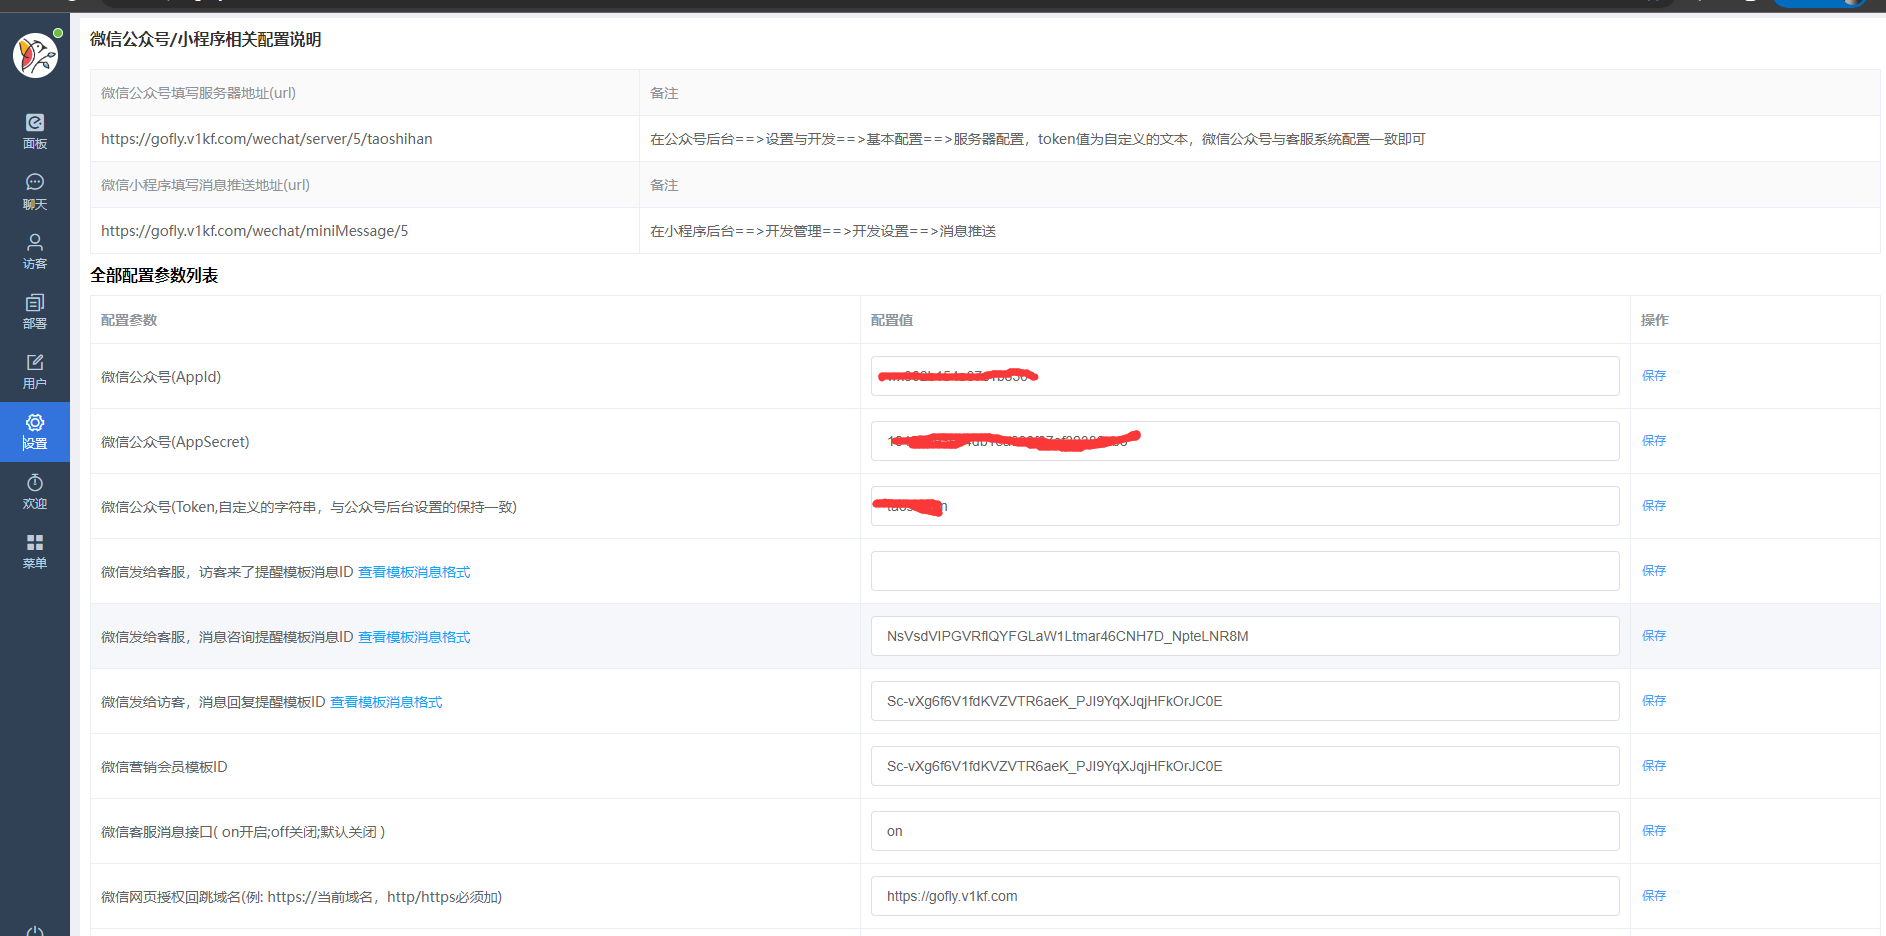Save the 微信网页授权回跳域名 setting
The image size is (1886, 936).
coord(1653,896)
